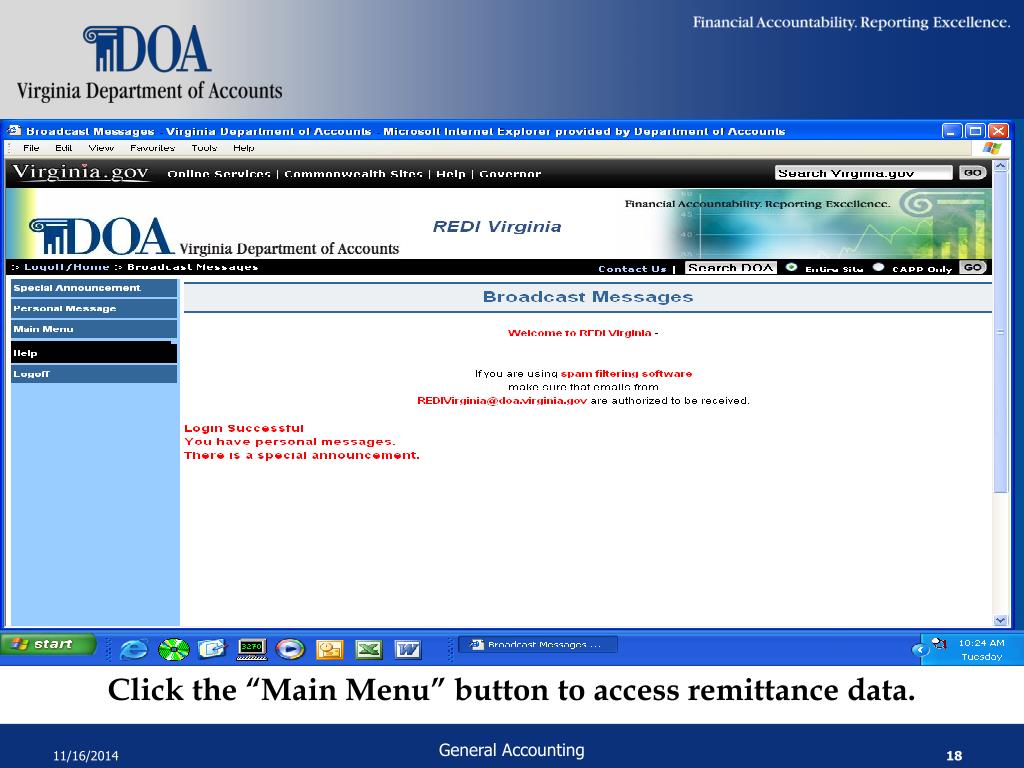
Task: Open the Tools menu
Action: point(204,148)
